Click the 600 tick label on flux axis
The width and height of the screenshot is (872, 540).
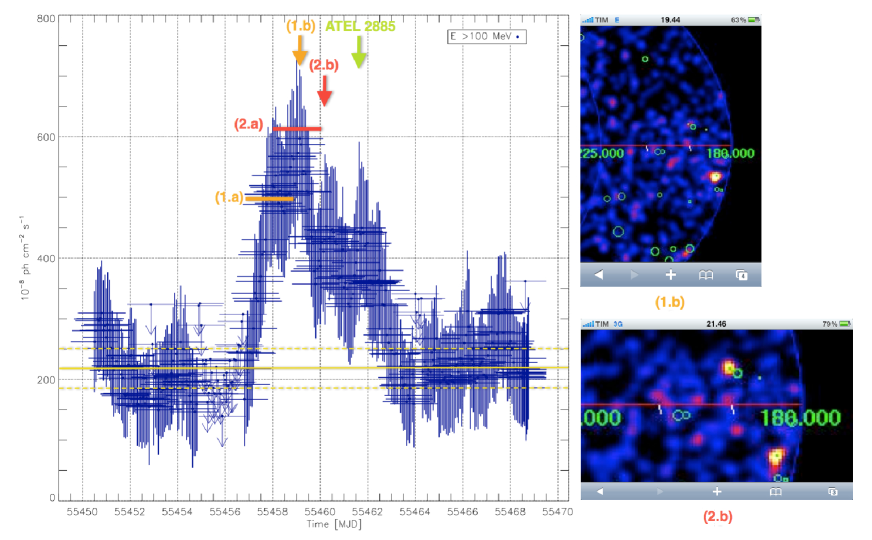click(x=46, y=137)
